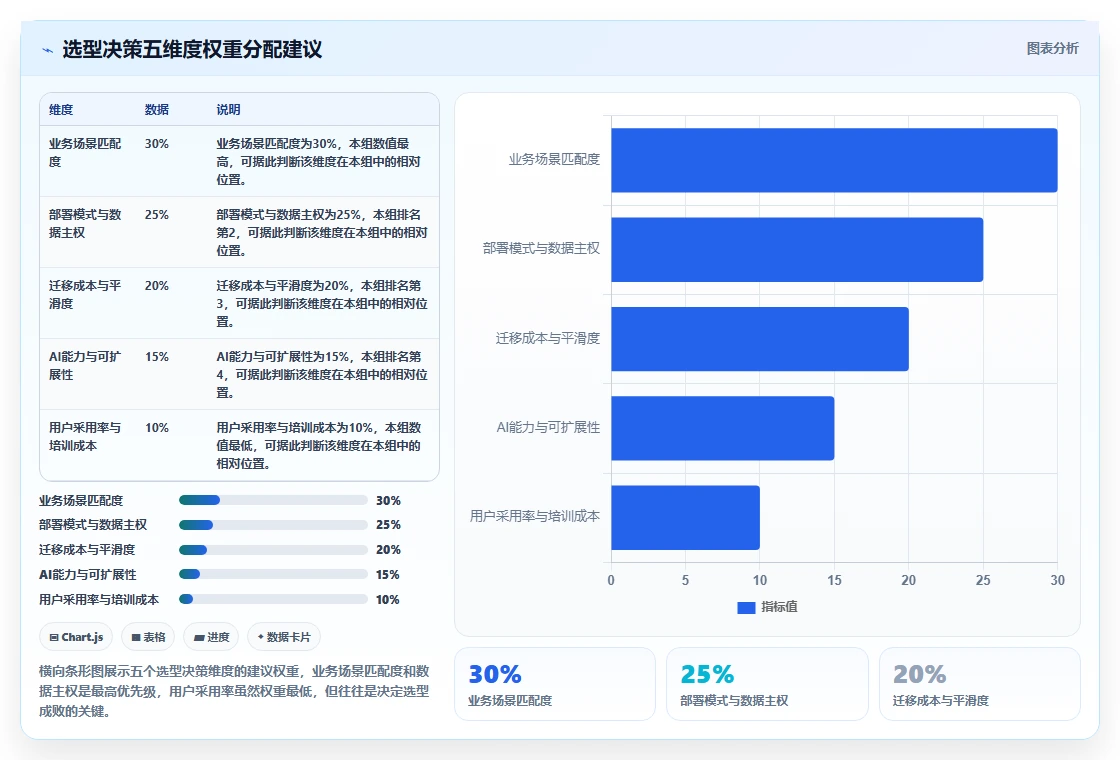Click the 图表分析 label in header

pos(1052,49)
